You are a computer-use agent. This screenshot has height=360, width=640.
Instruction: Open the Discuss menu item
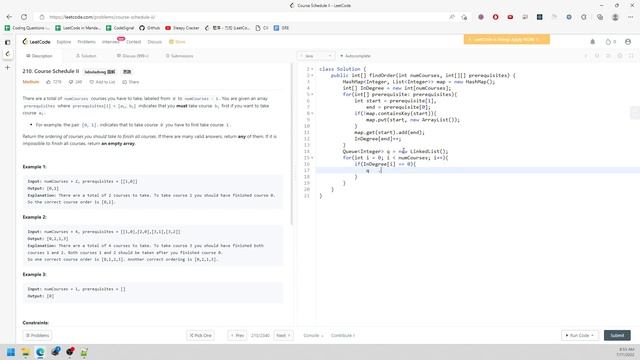point(155,42)
